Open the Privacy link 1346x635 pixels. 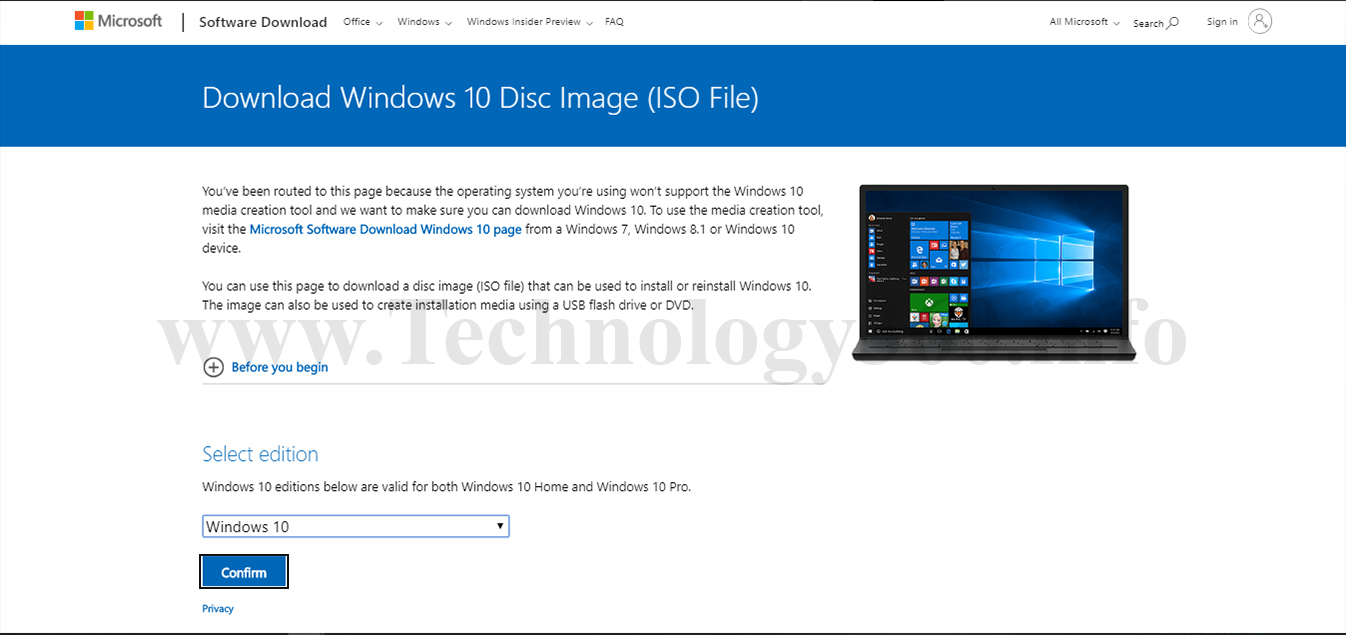(218, 608)
